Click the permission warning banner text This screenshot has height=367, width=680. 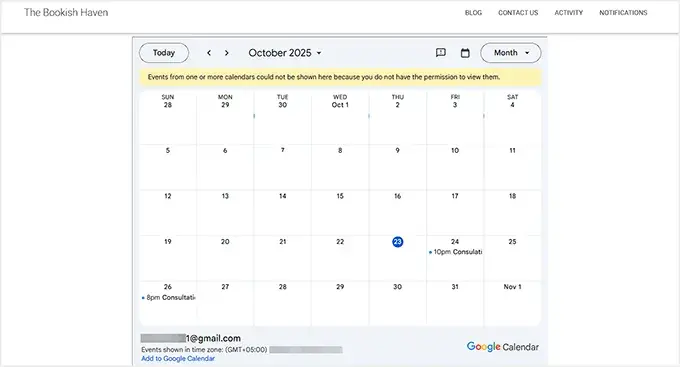324,77
